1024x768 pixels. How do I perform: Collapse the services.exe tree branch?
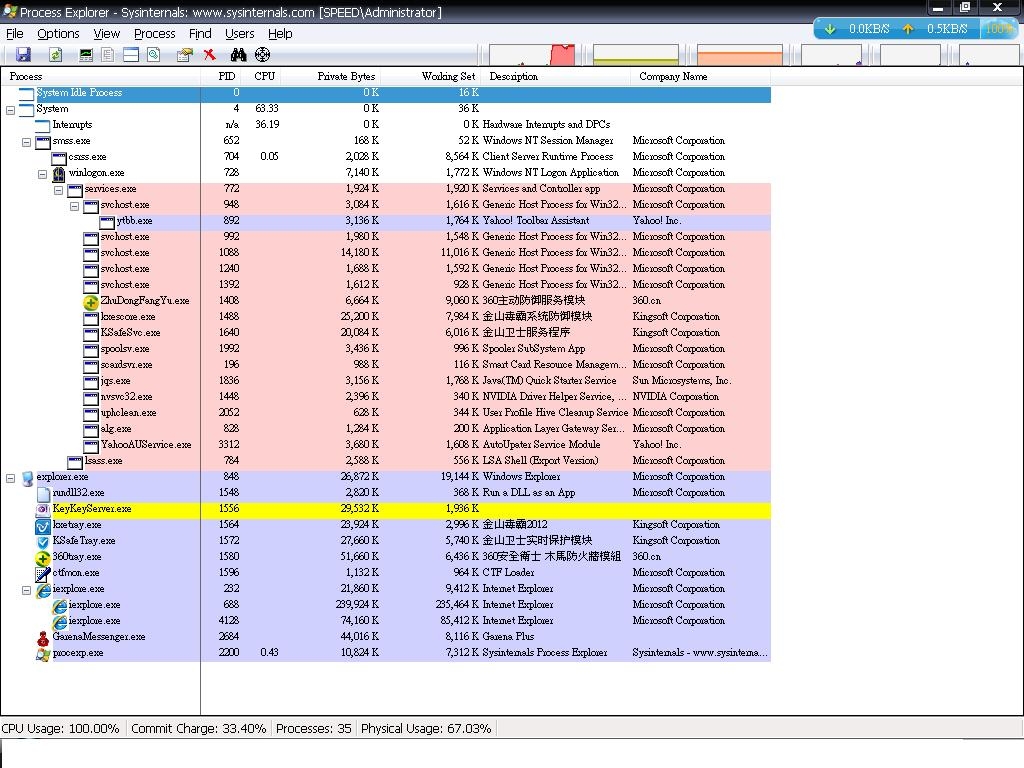coord(59,189)
